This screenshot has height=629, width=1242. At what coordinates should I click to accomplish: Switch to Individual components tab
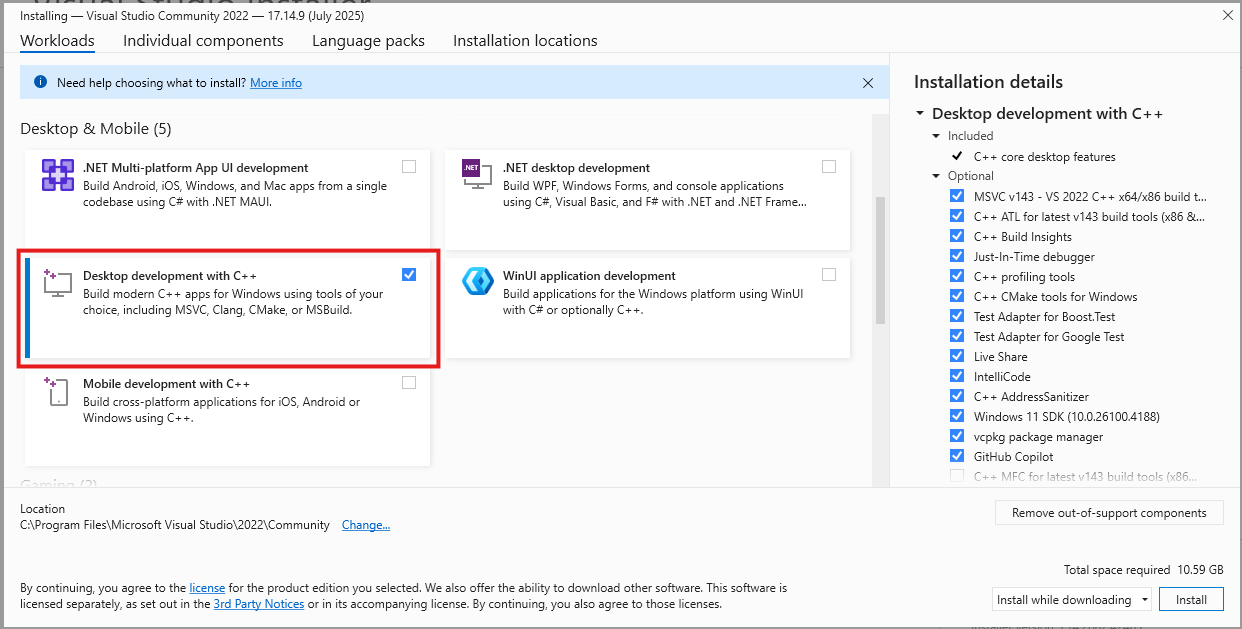pyautogui.click(x=203, y=41)
